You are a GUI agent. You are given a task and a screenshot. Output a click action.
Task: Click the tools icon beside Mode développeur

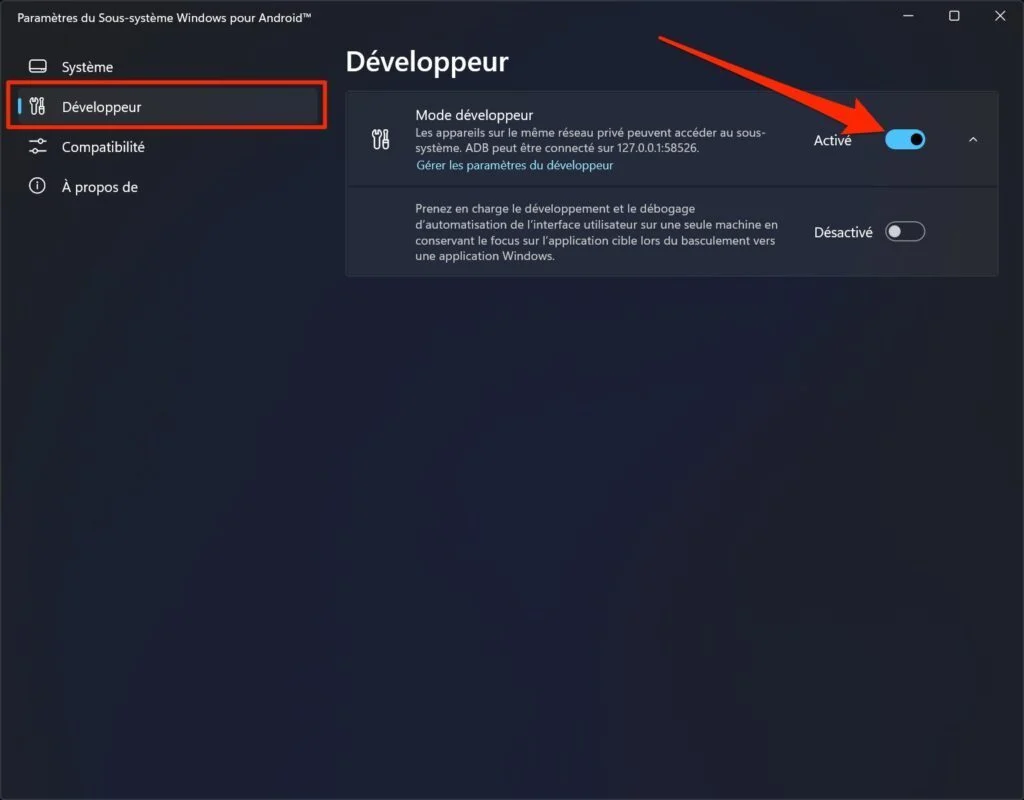(x=381, y=139)
